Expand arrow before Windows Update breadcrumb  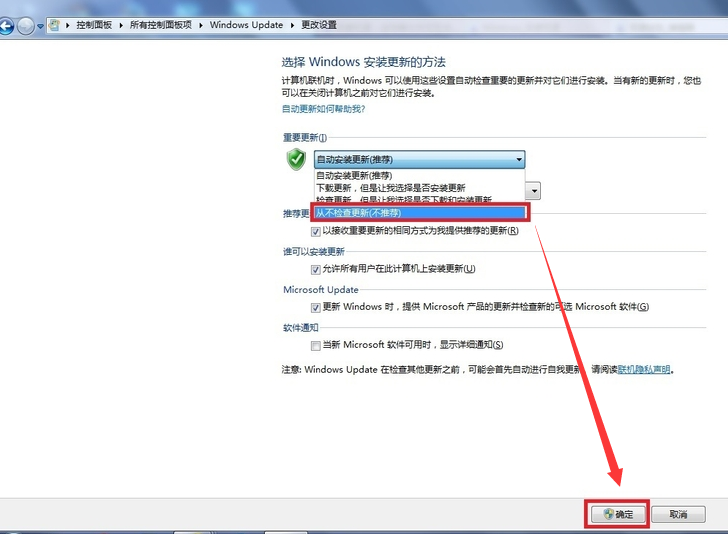click(x=201, y=26)
